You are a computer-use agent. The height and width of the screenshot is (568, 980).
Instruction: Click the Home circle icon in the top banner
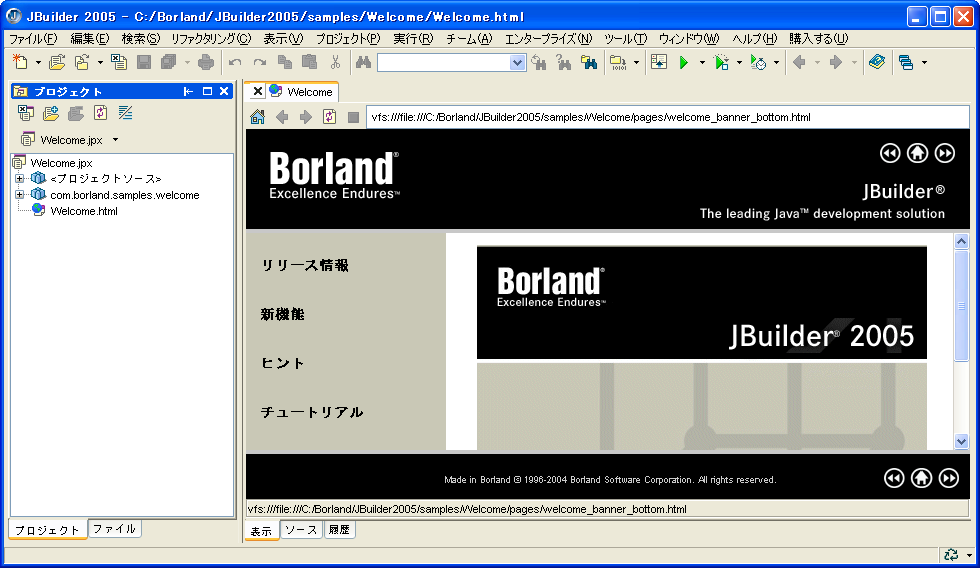pyautogui.click(x=917, y=153)
